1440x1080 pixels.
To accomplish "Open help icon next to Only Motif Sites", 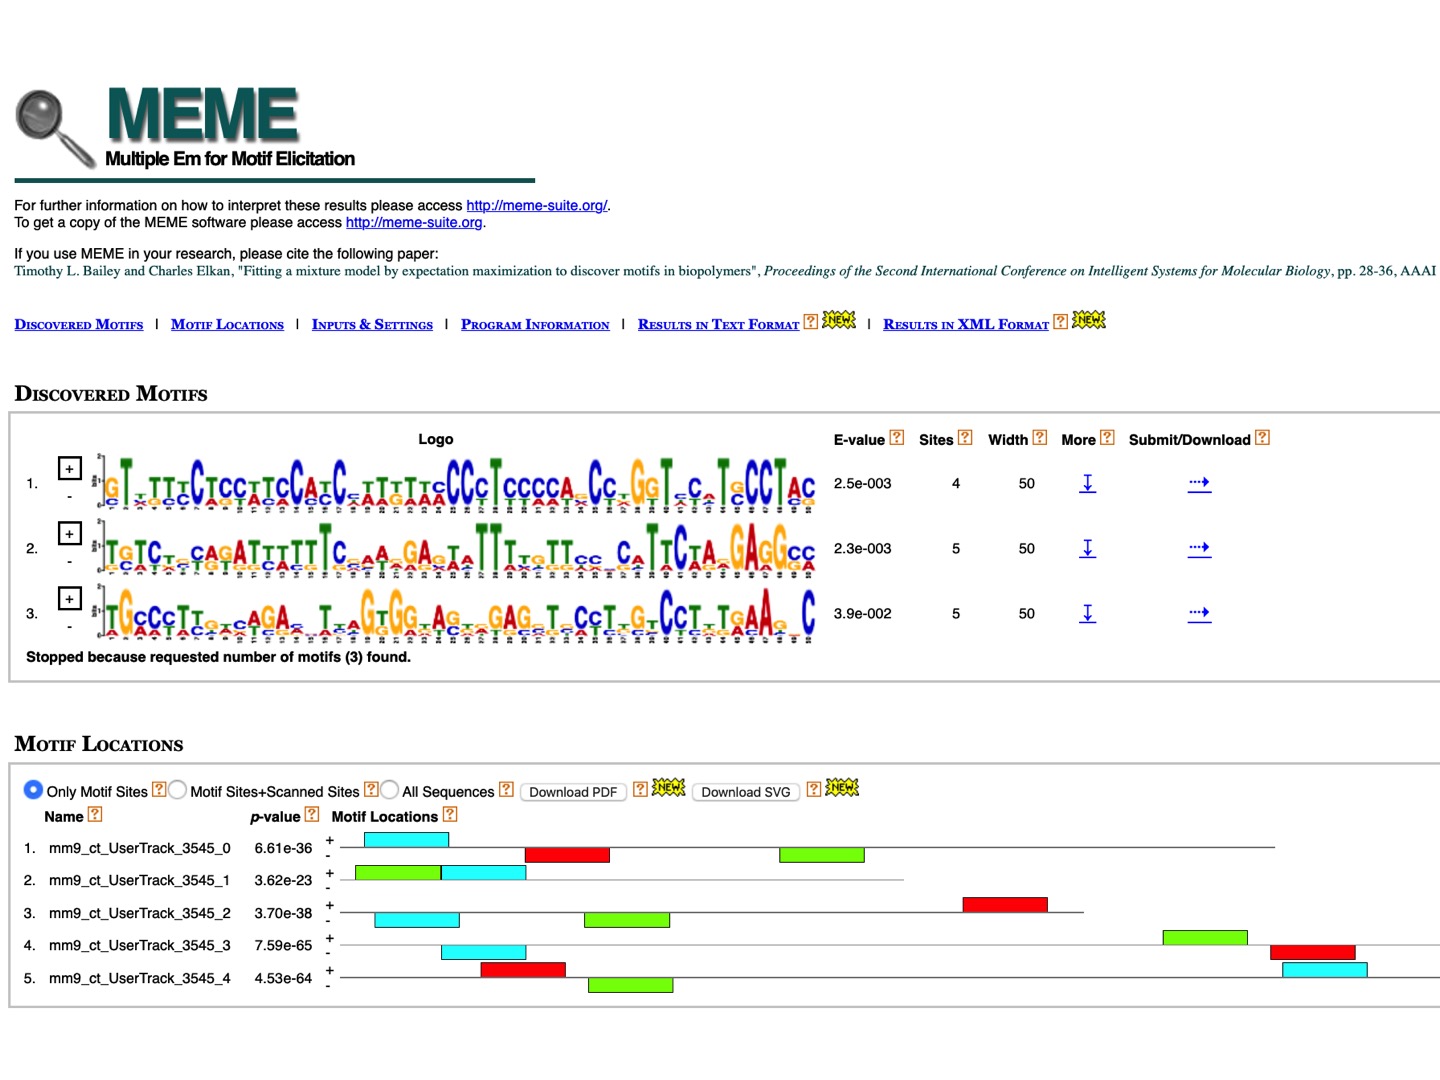I will pos(158,790).
